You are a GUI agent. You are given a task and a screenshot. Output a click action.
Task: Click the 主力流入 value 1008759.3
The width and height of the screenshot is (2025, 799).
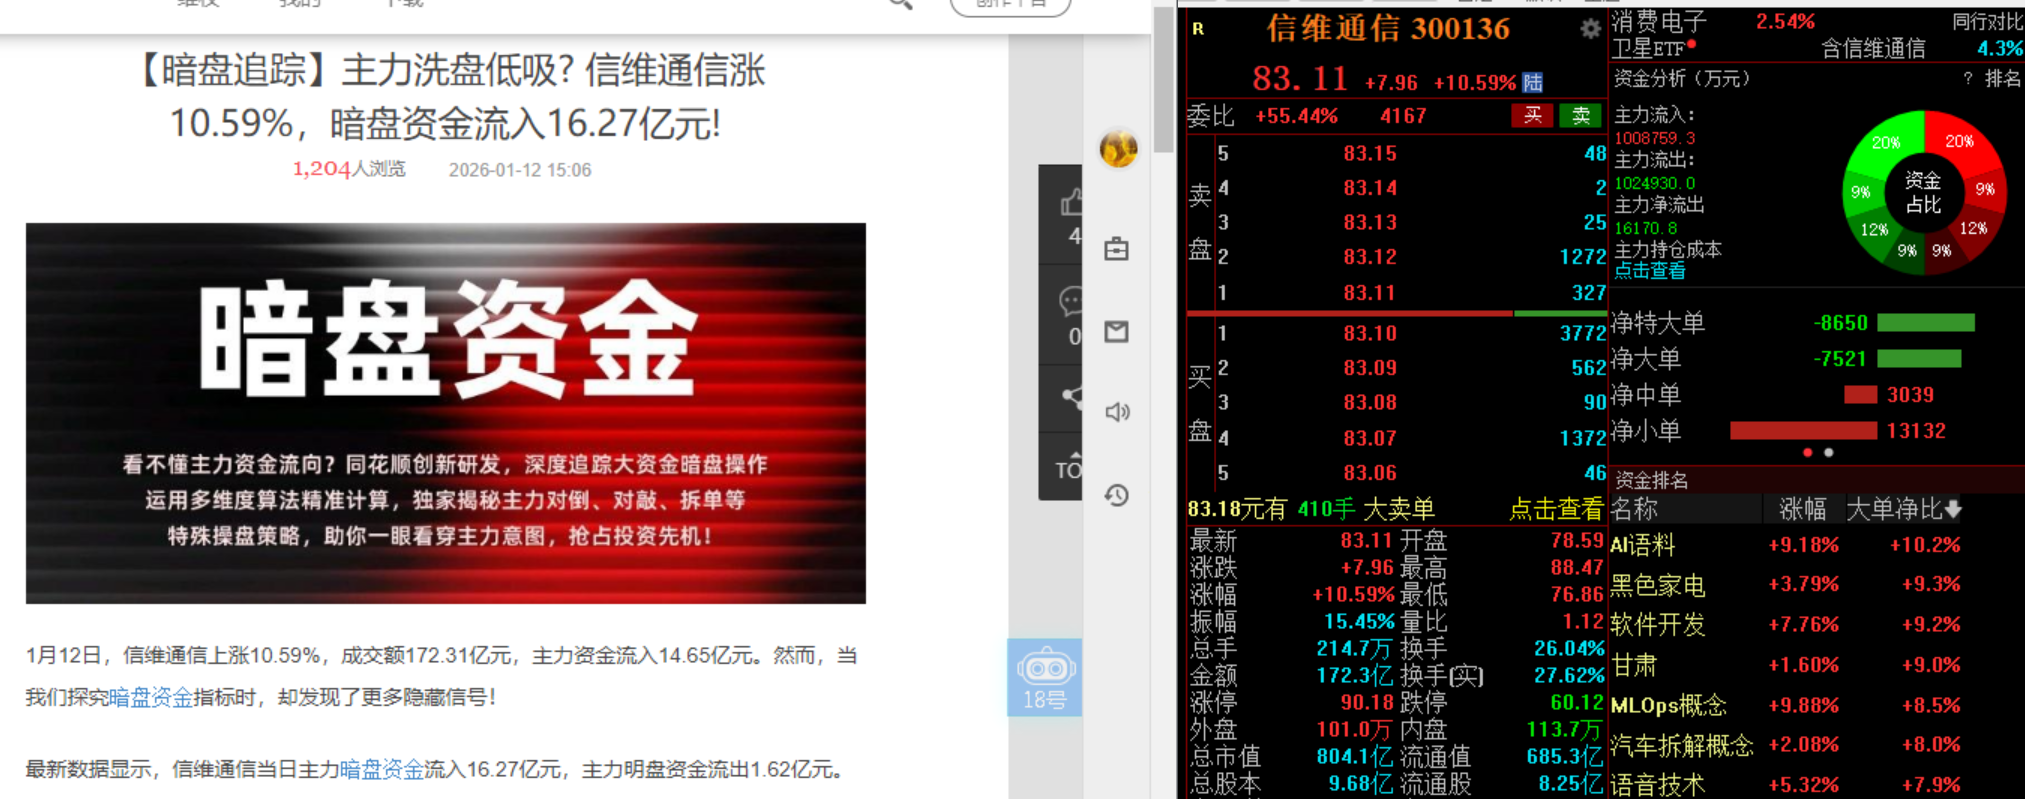[x=1654, y=138]
